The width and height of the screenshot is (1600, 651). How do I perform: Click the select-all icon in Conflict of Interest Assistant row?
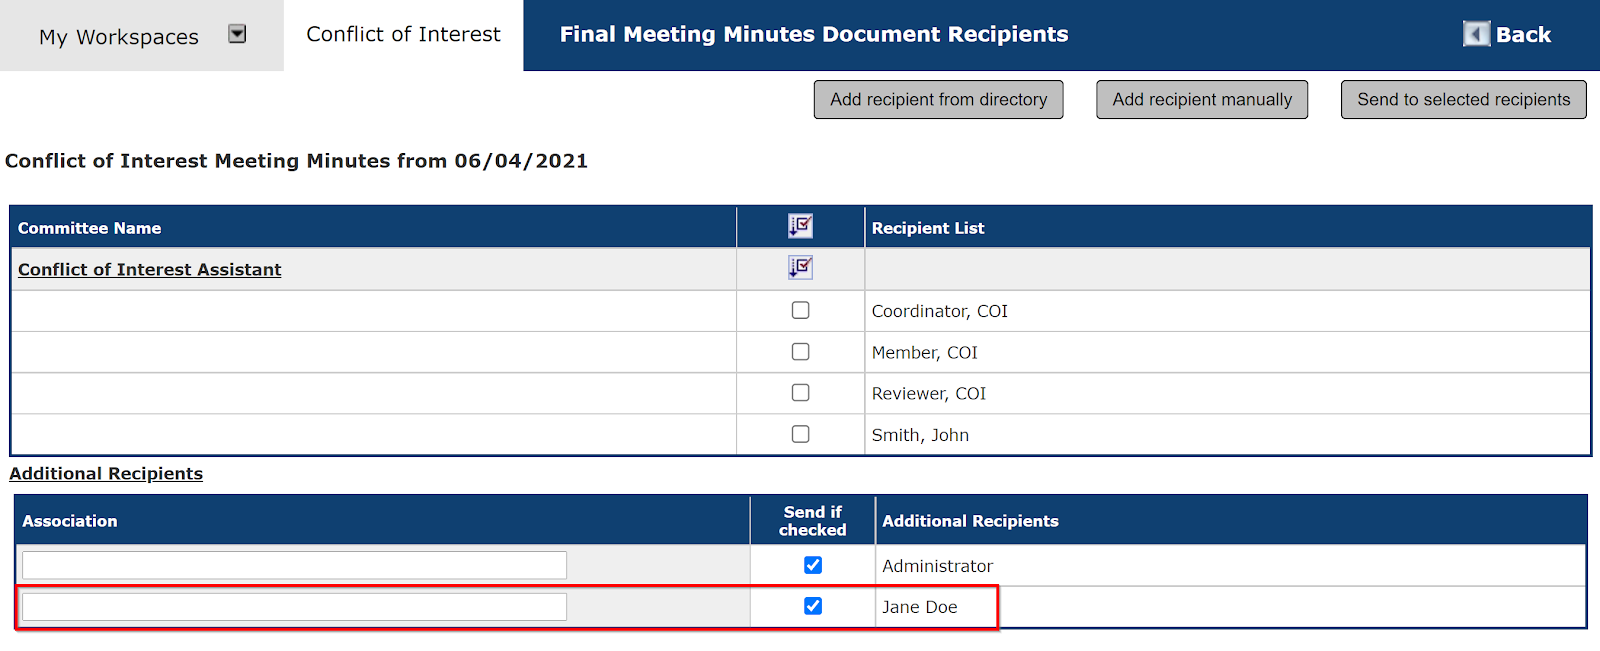pyautogui.click(x=800, y=267)
